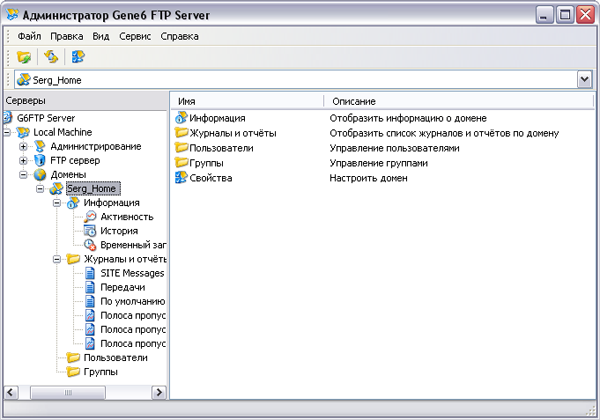This screenshot has height=420, width=600.
Task: Click the Описание column header
Action: [459, 101]
